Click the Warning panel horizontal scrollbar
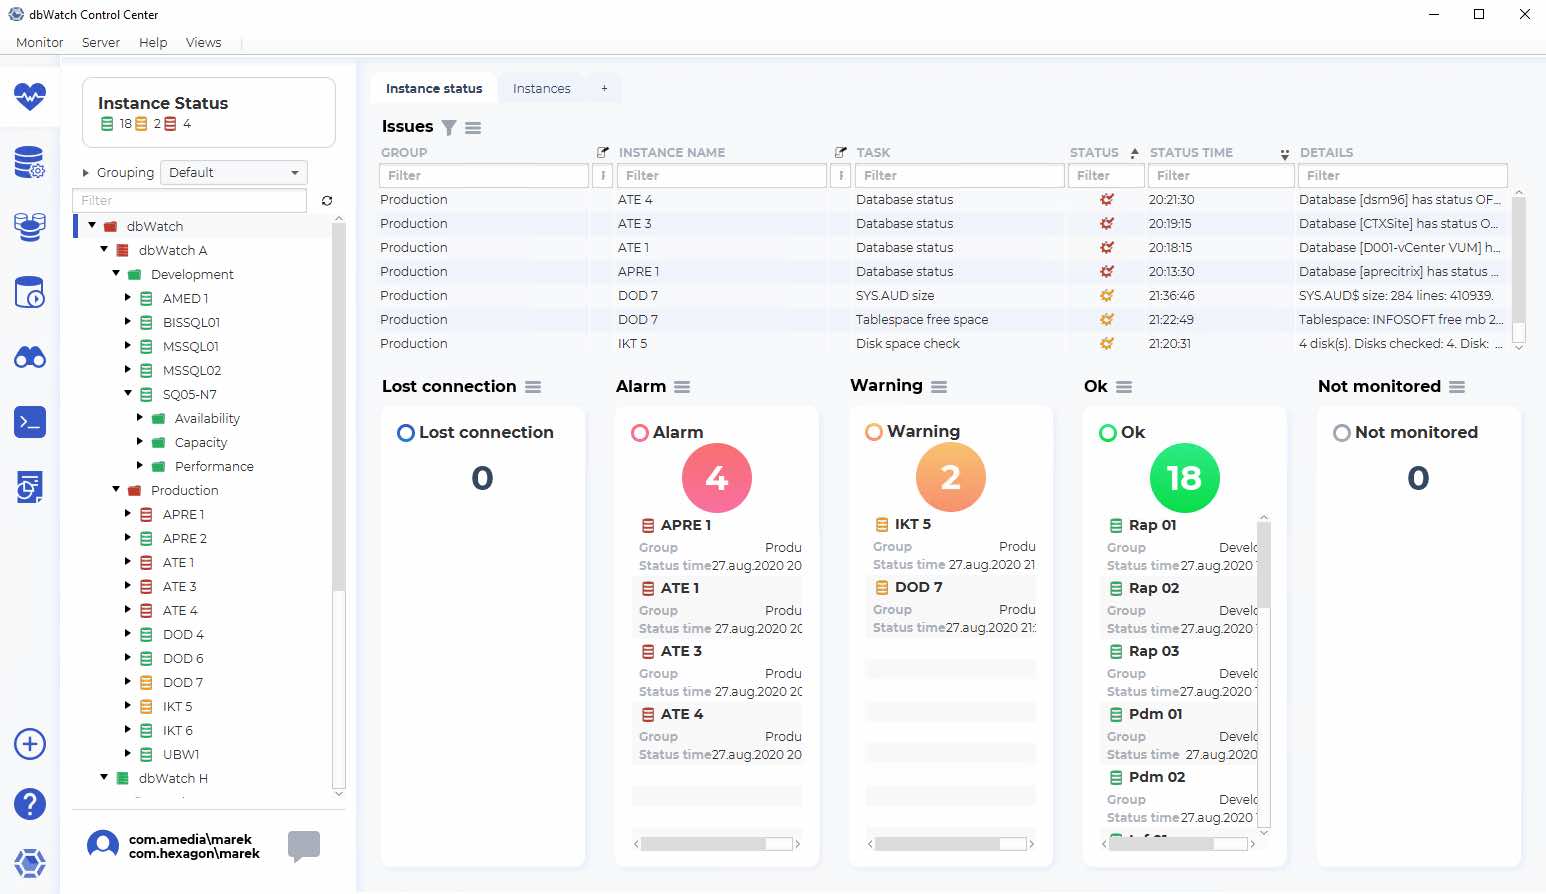The image size is (1546, 894). pos(937,844)
